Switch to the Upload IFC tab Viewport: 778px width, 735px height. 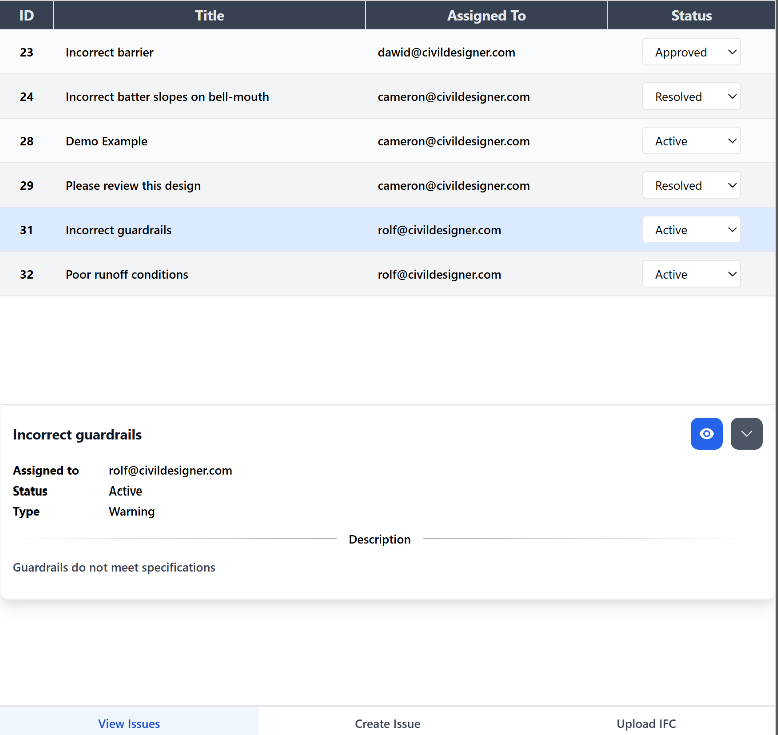[x=646, y=723]
